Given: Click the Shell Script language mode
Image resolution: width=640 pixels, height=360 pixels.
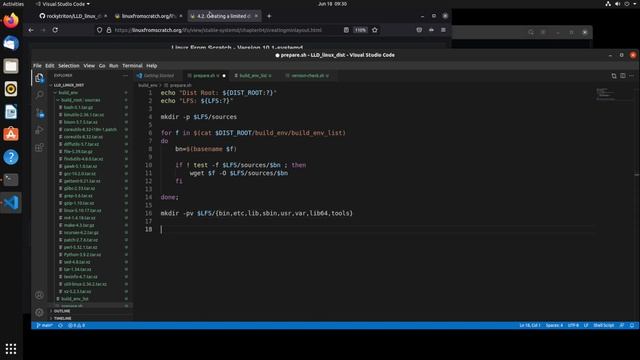Looking at the screenshot, I should (x=604, y=325).
